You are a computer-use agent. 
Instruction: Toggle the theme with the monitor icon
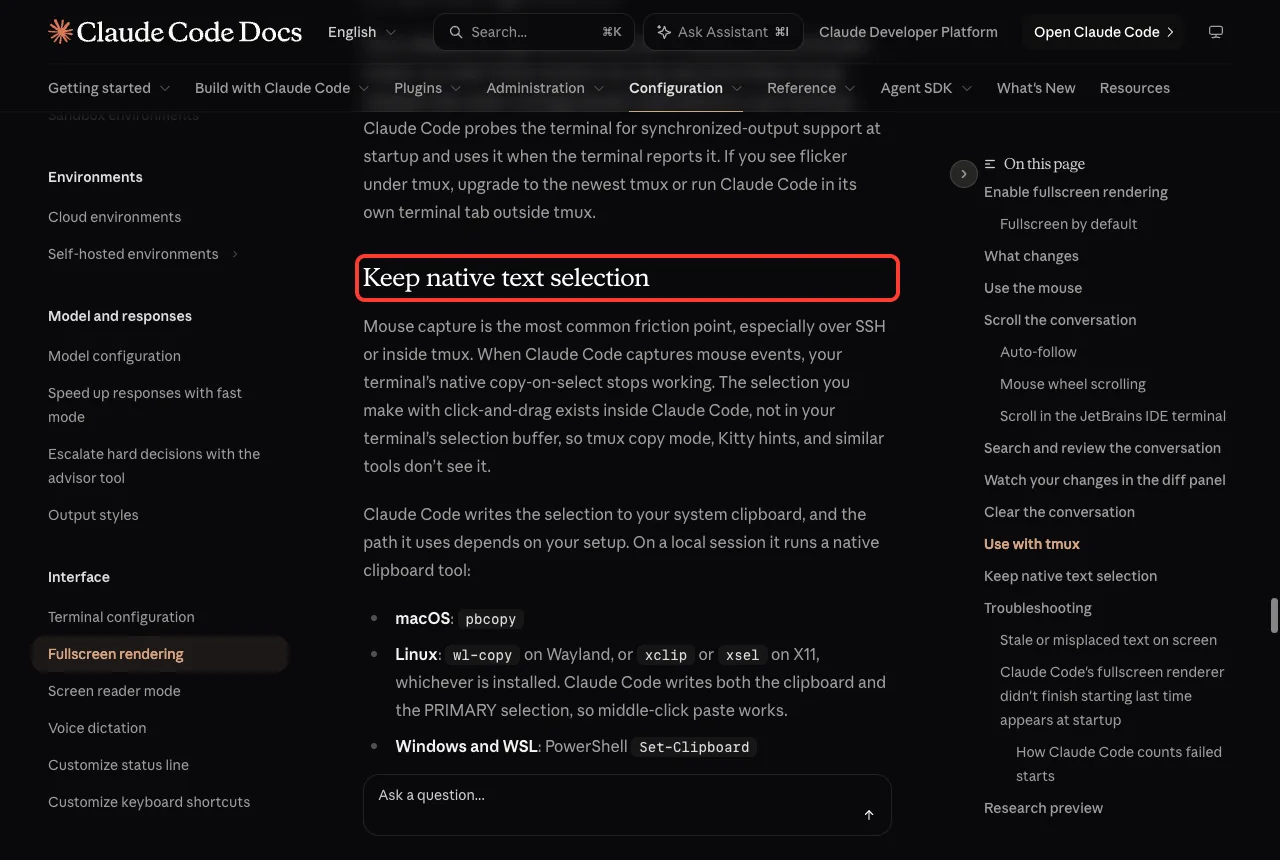1216,32
